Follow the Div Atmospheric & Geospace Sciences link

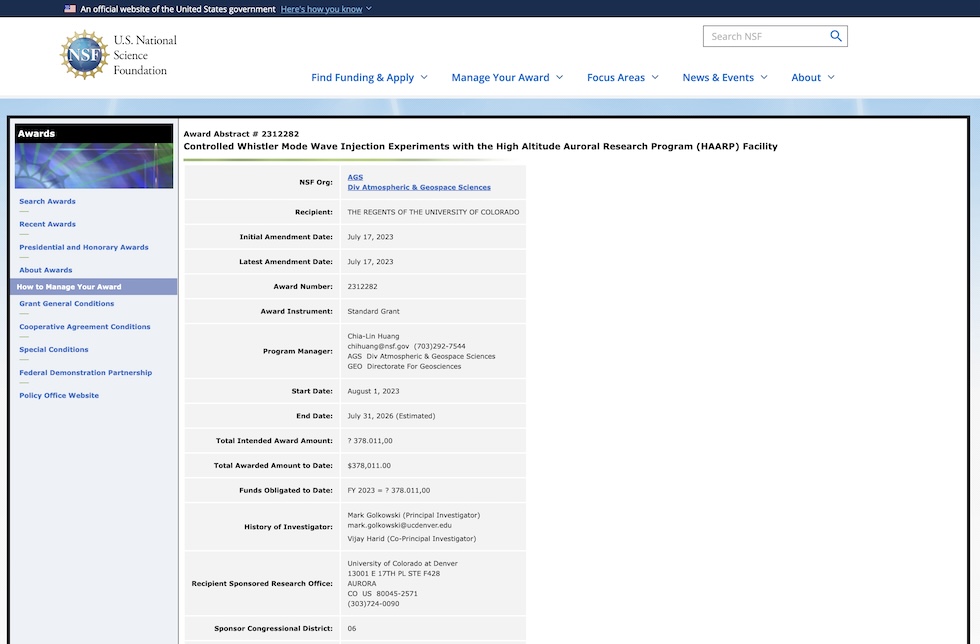pos(419,187)
